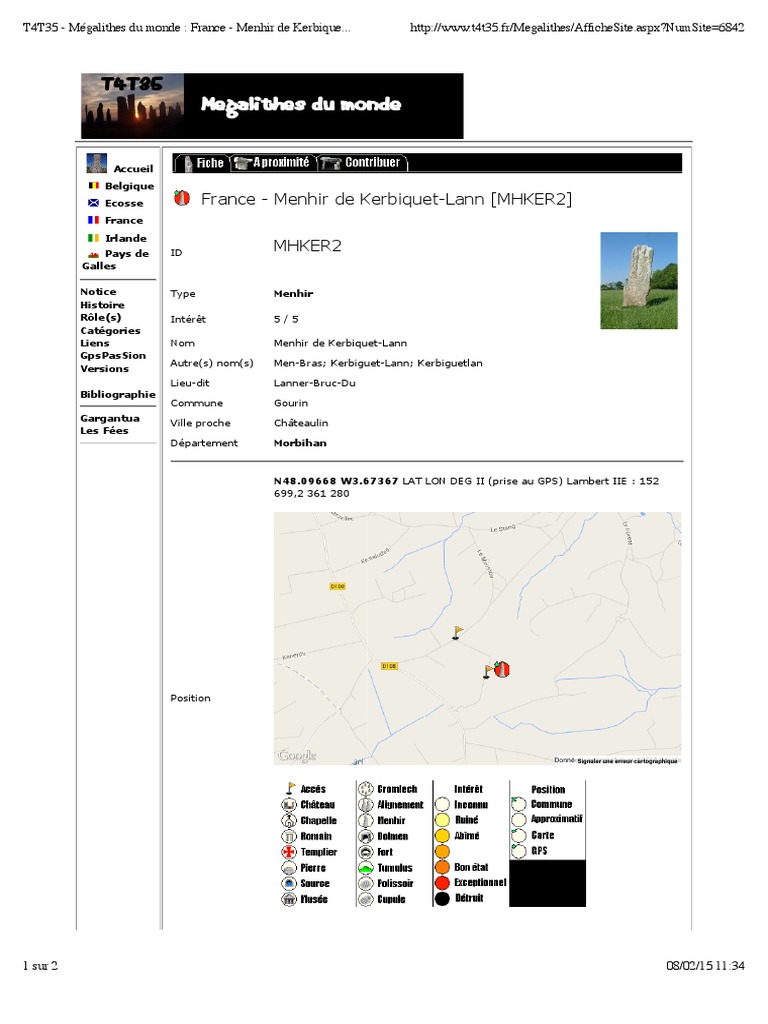Switch to the Aproximité tab
The width and height of the screenshot is (768, 1024).
point(273,163)
